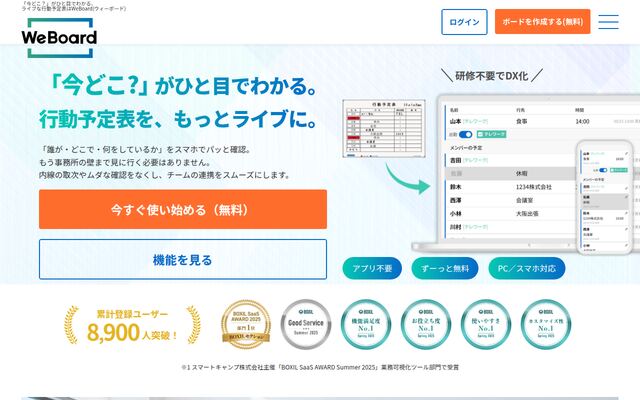This screenshot has height=400, width=640.
Task: Toggle the blue switch in laptop mockup
Action: [x=465, y=134]
